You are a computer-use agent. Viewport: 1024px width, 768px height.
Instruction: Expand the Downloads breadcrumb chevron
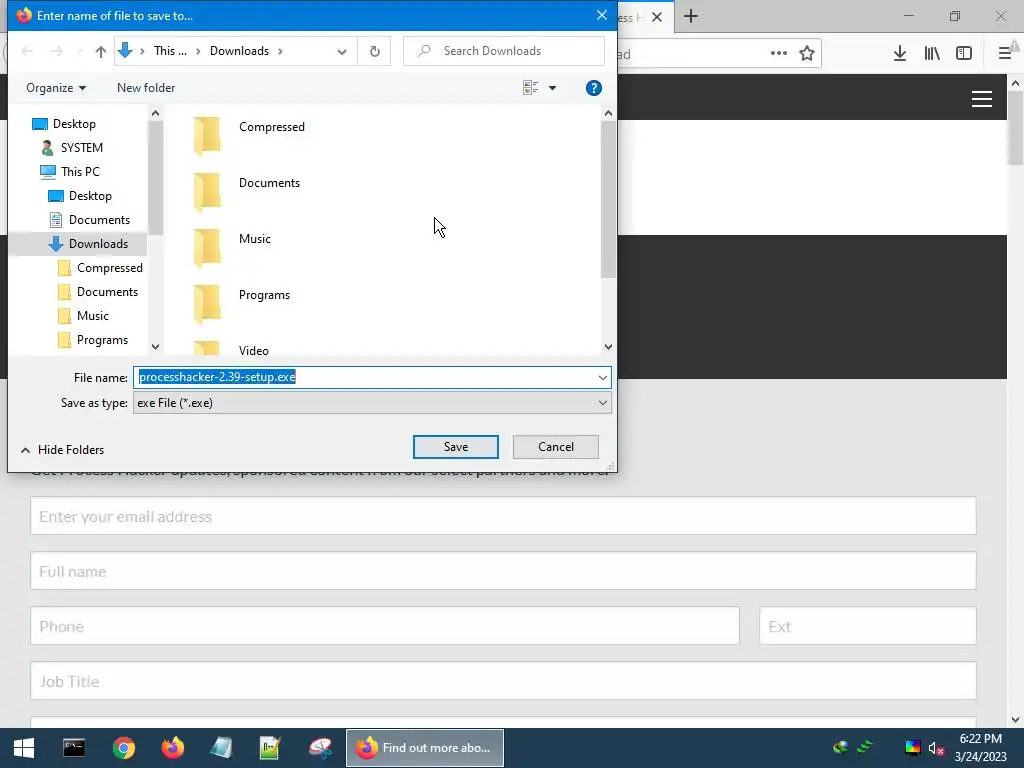tap(280, 51)
